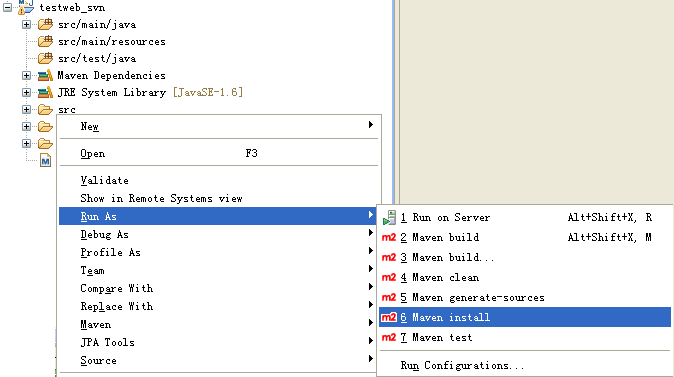Choose Open from the context menu
Screen dimensions: 674x377
tap(219, 153)
